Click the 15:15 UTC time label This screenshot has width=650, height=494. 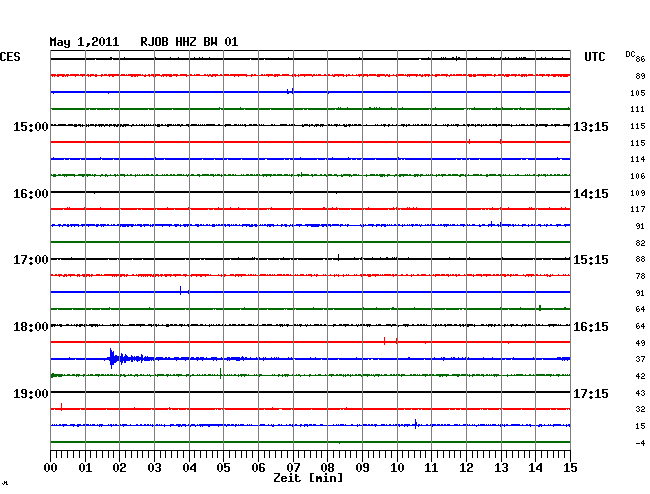(x=591, y=260)
